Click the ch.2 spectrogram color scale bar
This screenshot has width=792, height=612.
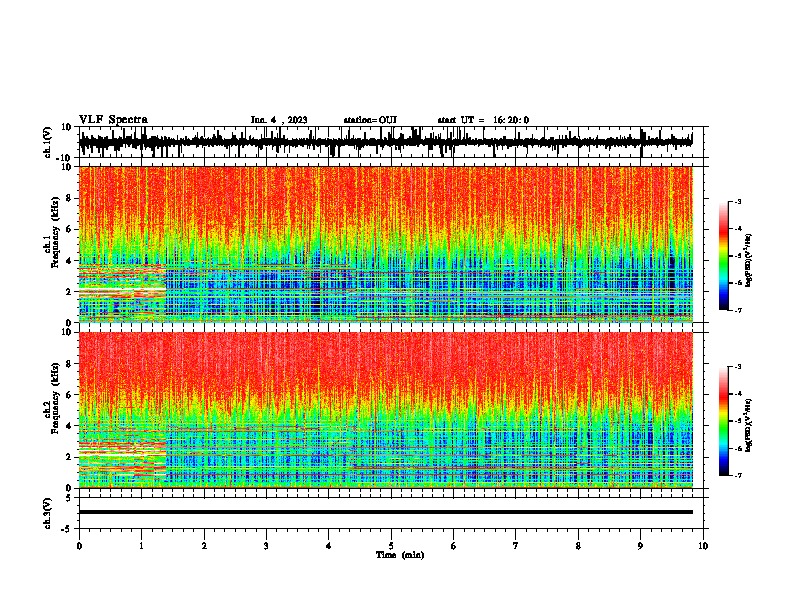point(724,421)
